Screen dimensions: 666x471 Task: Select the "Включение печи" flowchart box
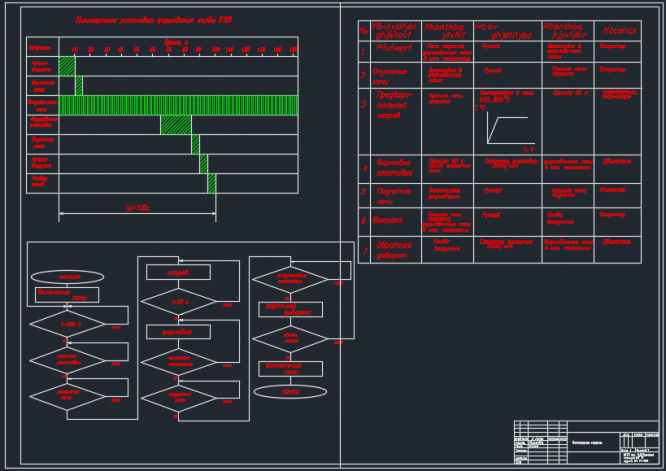point(67,295)
